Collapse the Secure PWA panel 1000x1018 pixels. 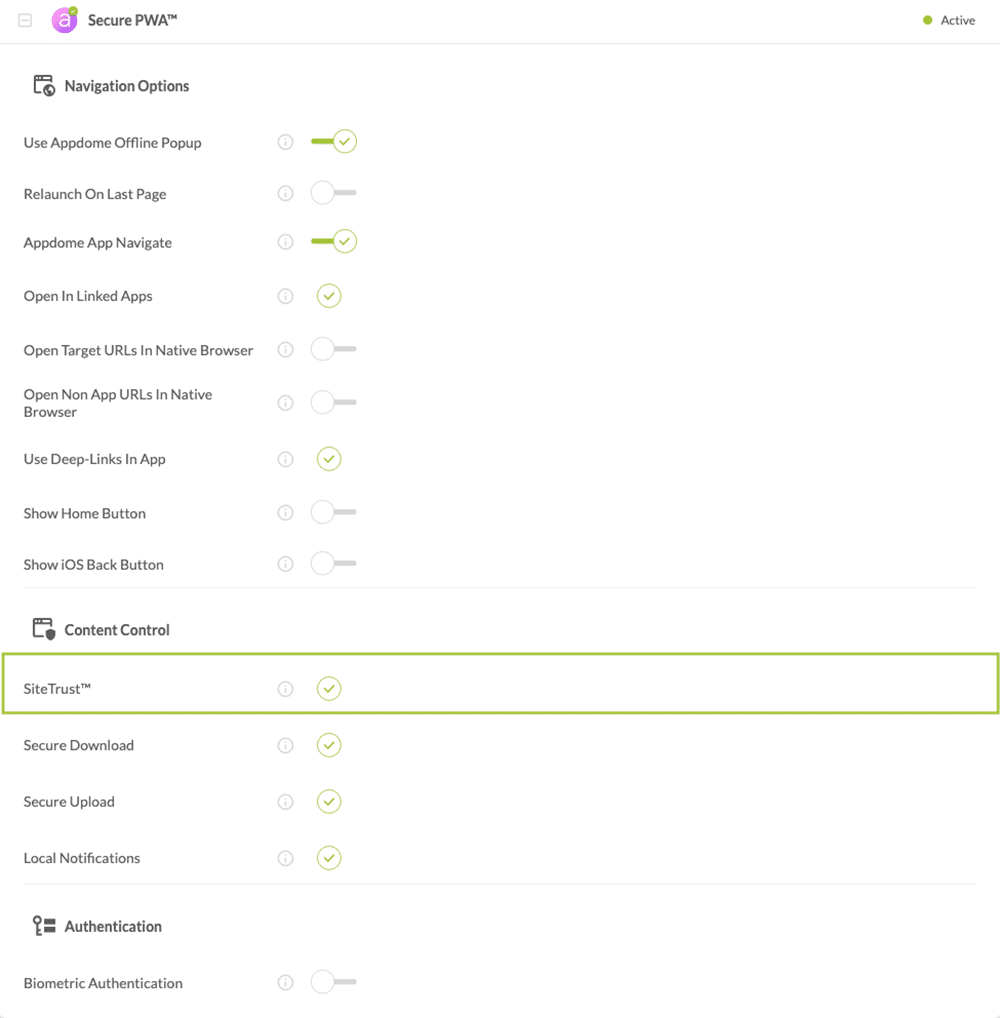click(25, 20)
